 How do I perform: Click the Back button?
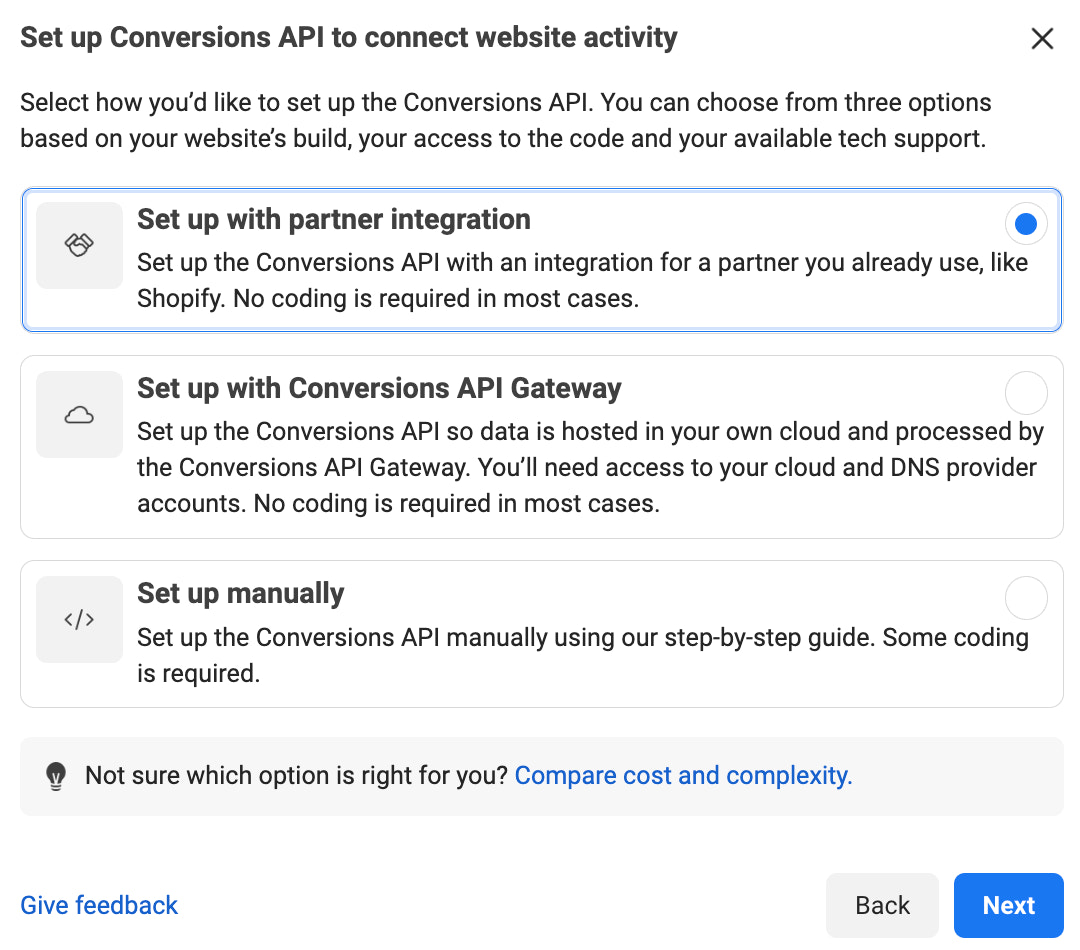point(882,905)
